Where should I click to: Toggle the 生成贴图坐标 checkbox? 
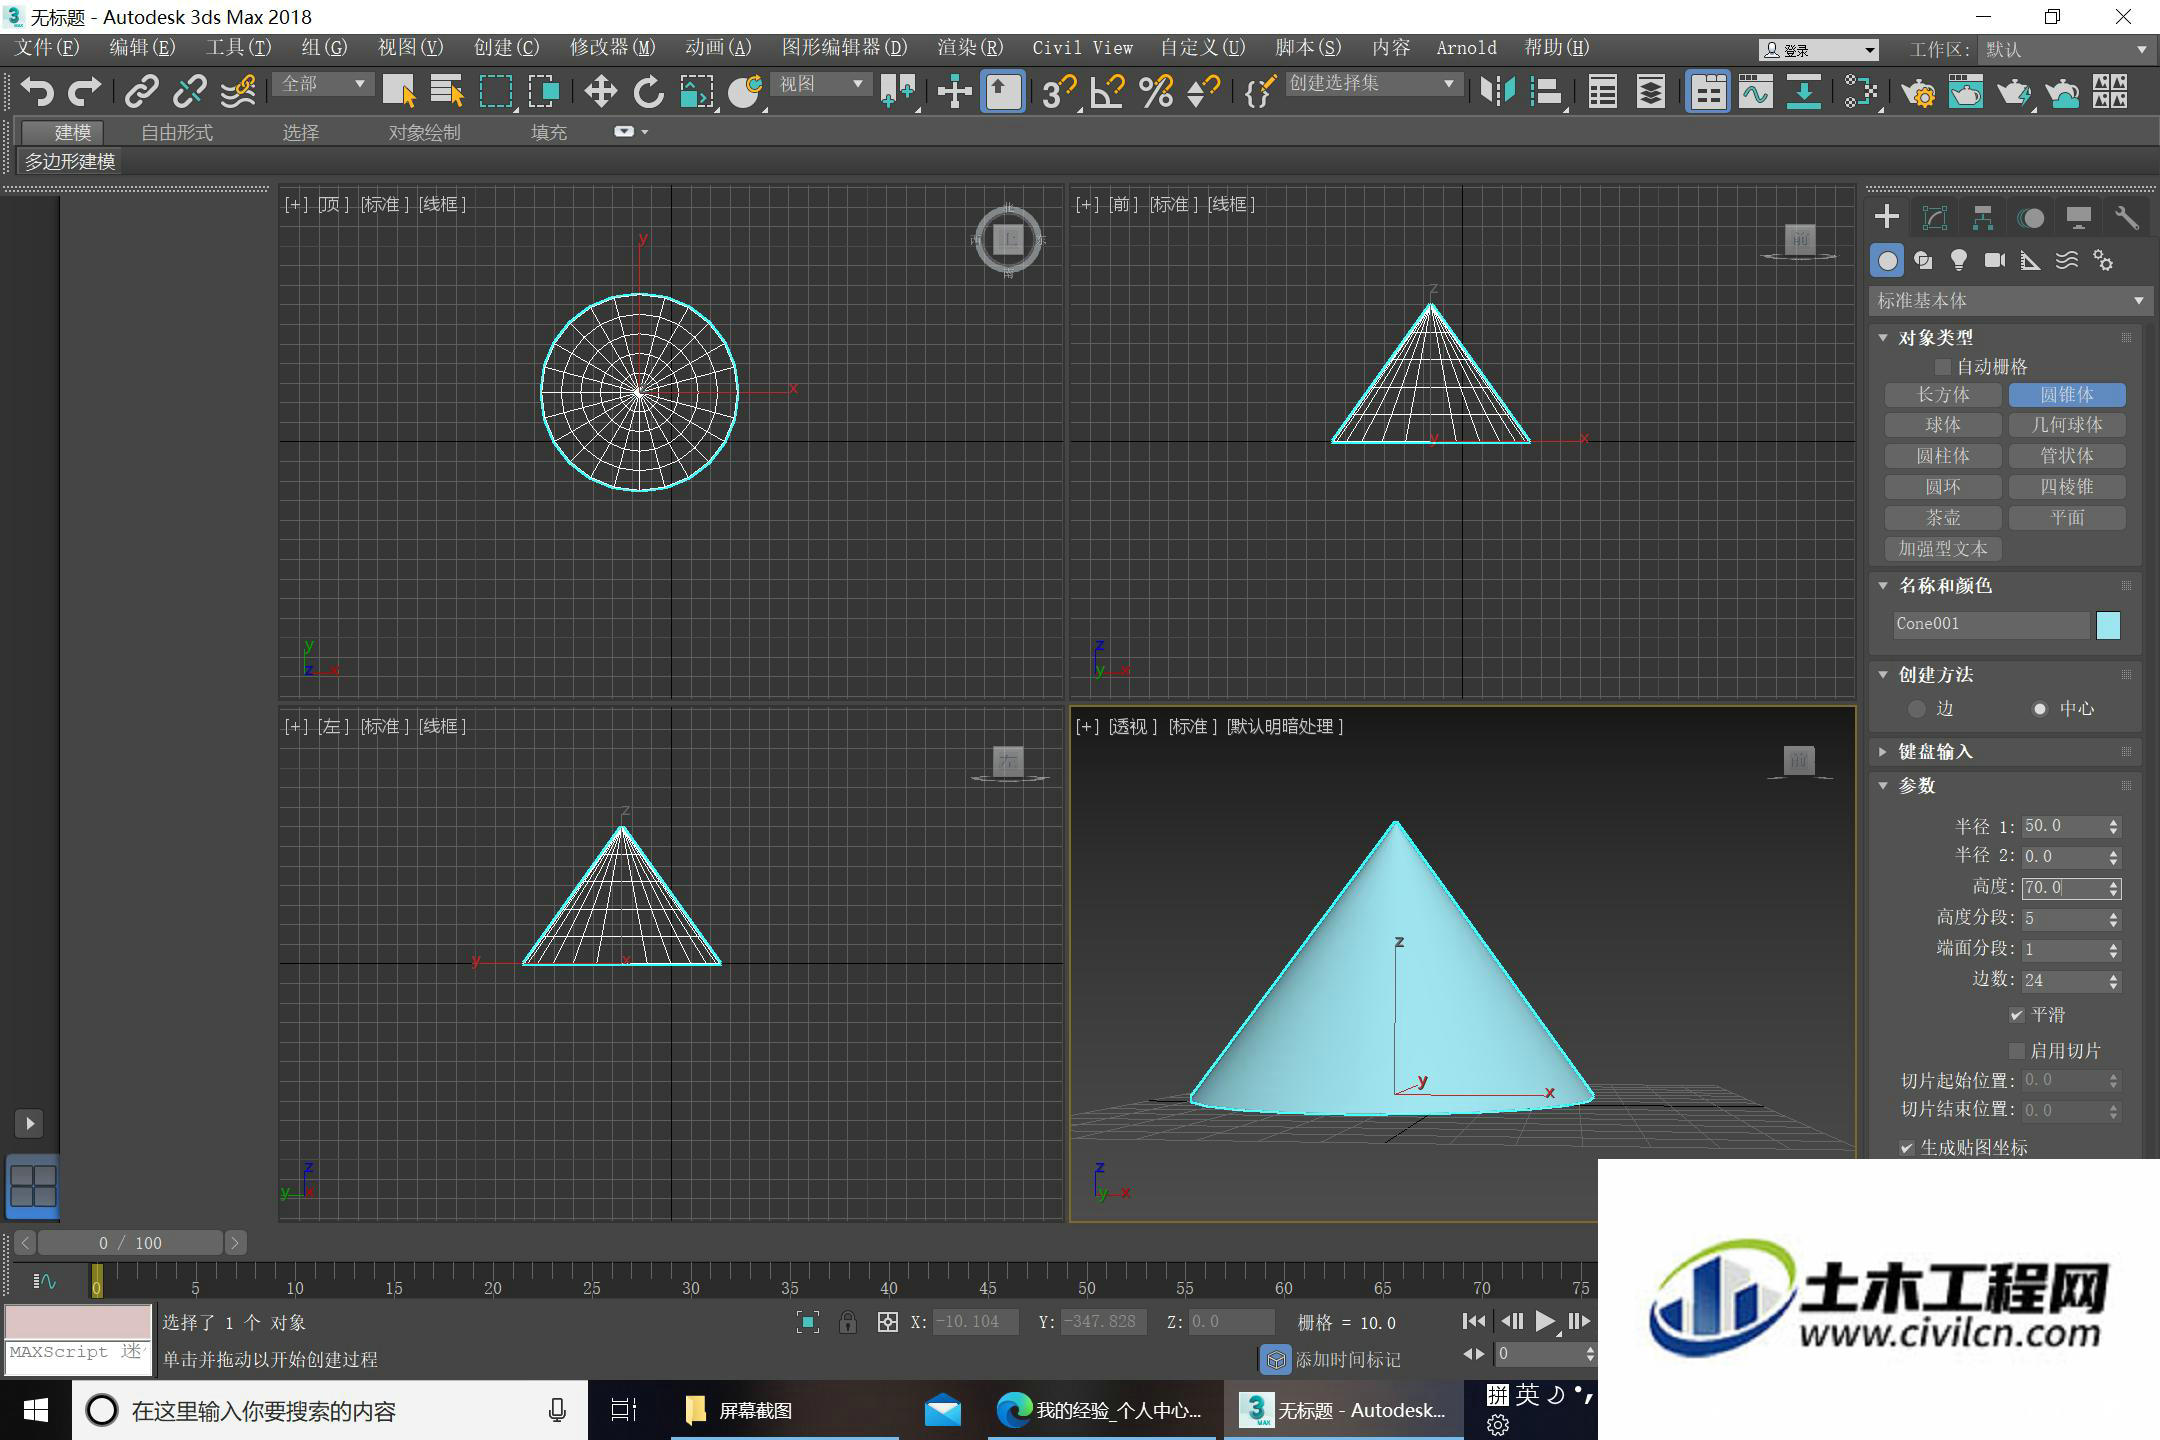[x=1906, y=1148]
